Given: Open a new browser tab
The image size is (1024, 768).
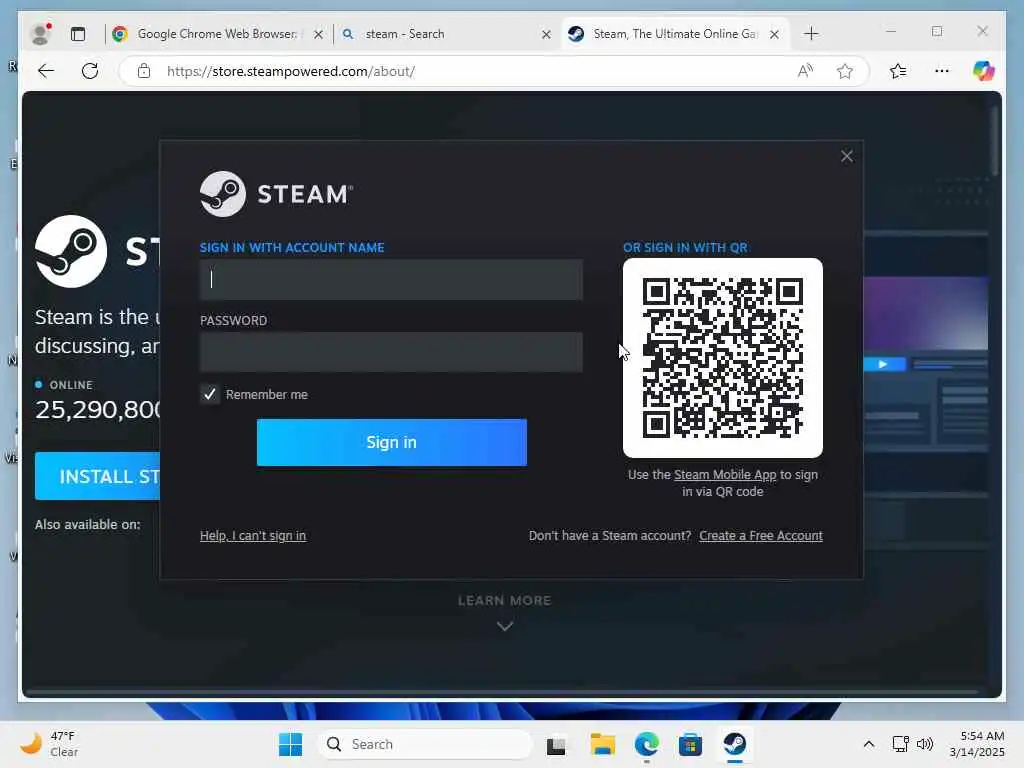Looking at the screenshot, I should click(810, 33).
